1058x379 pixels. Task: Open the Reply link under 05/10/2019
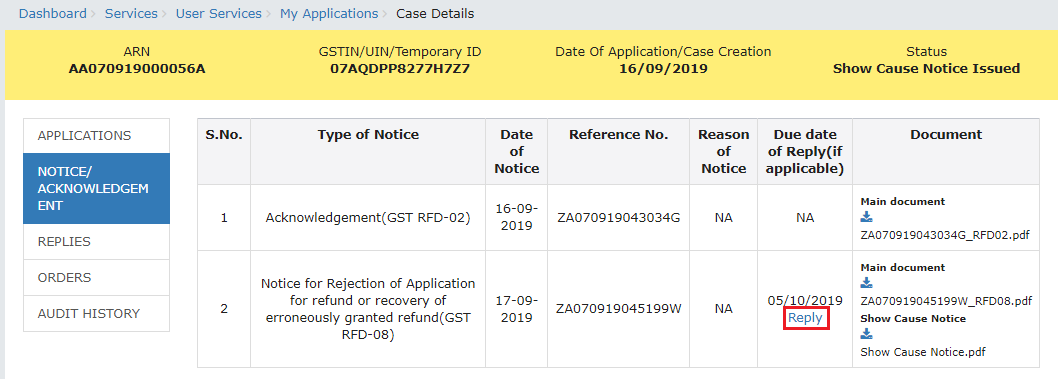[805, 318]
